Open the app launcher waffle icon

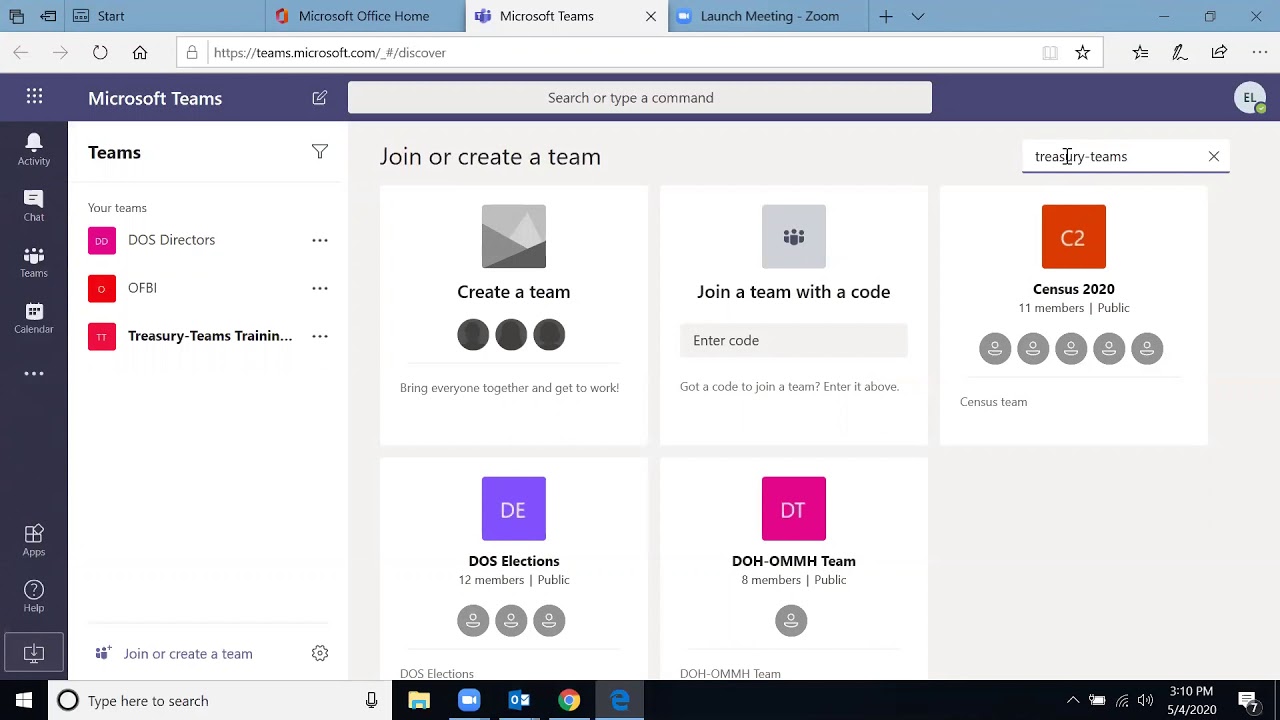coord(34,96)
